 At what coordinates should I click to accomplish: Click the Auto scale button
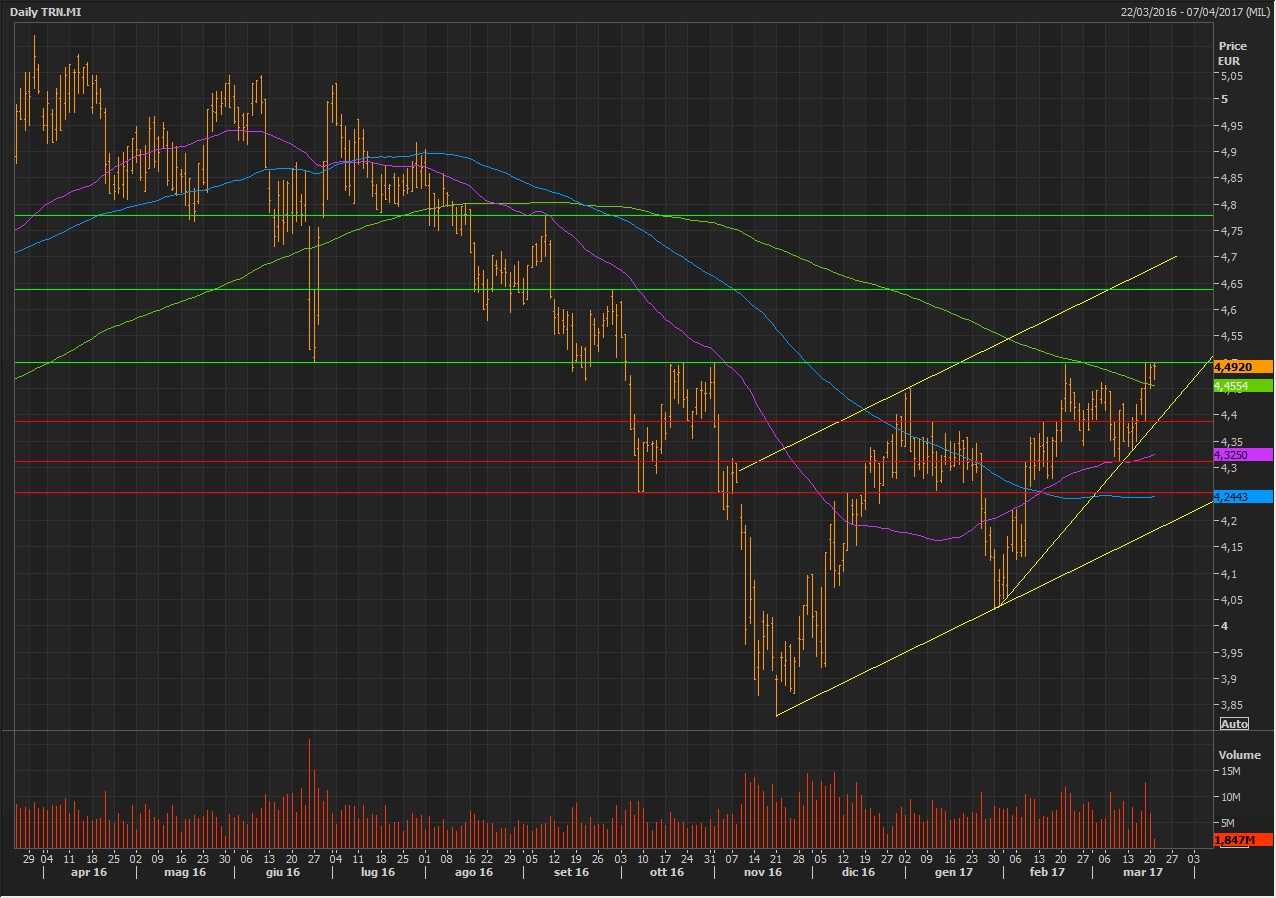coord(1234,723)
